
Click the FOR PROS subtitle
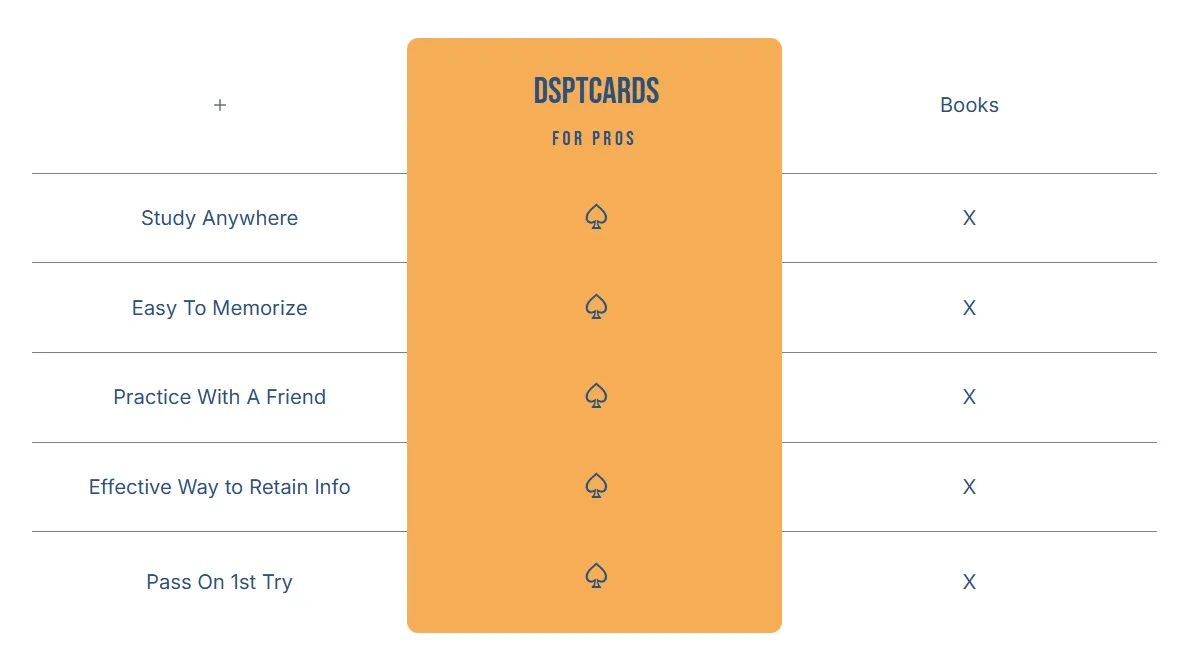594,138
